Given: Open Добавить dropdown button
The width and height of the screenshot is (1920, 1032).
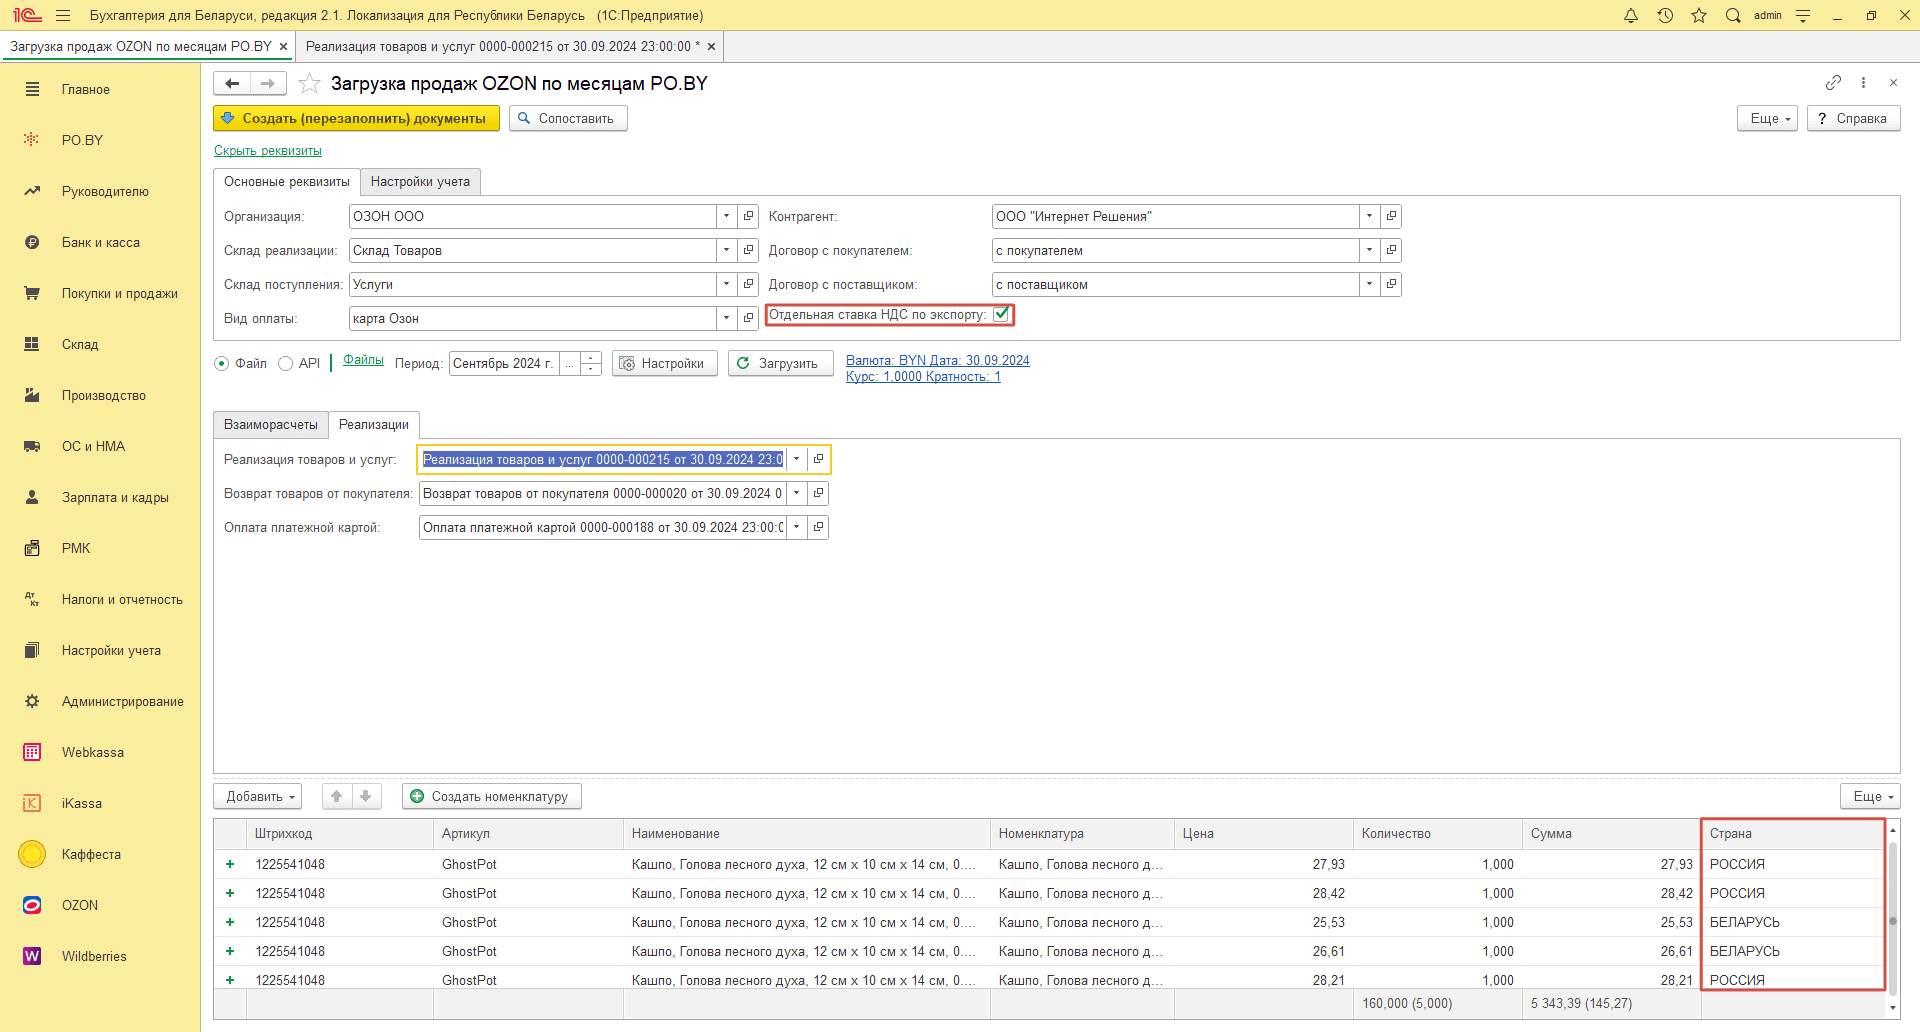Looking at the screenshot, I should 258,796.
